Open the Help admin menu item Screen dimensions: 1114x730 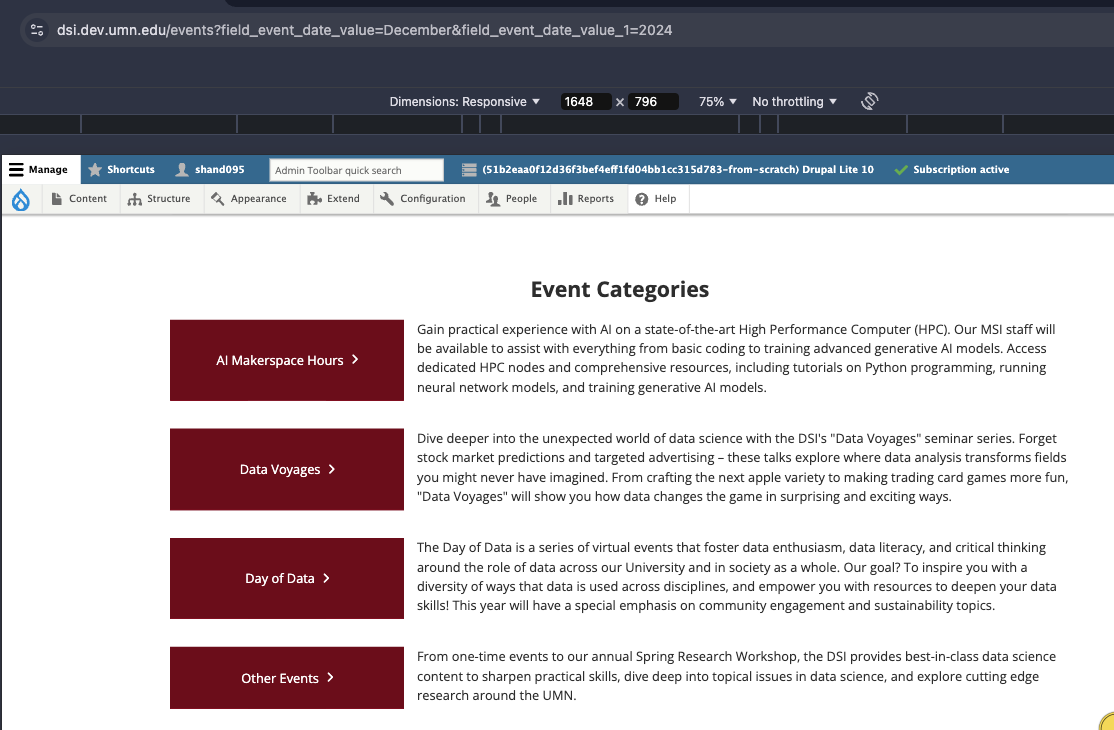pyautogui.click(x=656, y=199)
